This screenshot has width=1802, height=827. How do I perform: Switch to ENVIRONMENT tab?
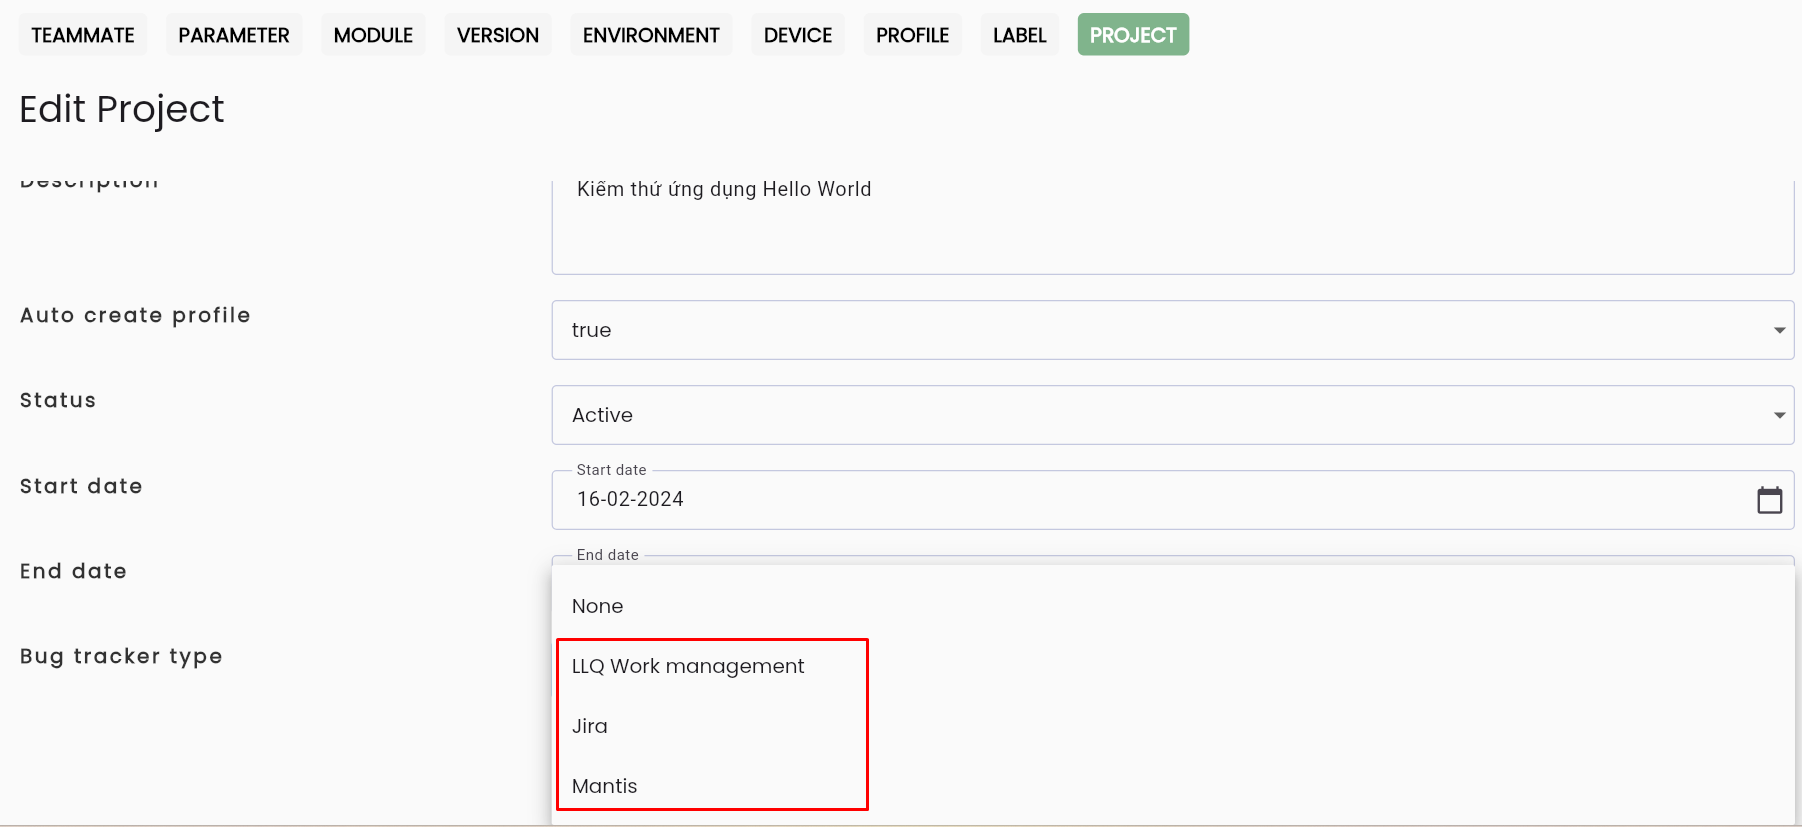651,35
